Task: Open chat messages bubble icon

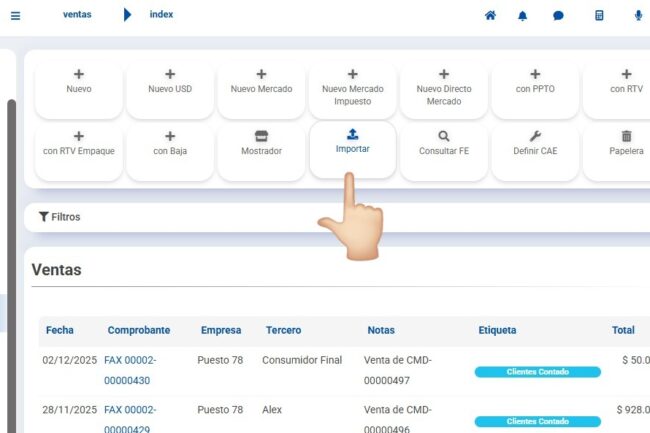Action: (x=558, y=16)
